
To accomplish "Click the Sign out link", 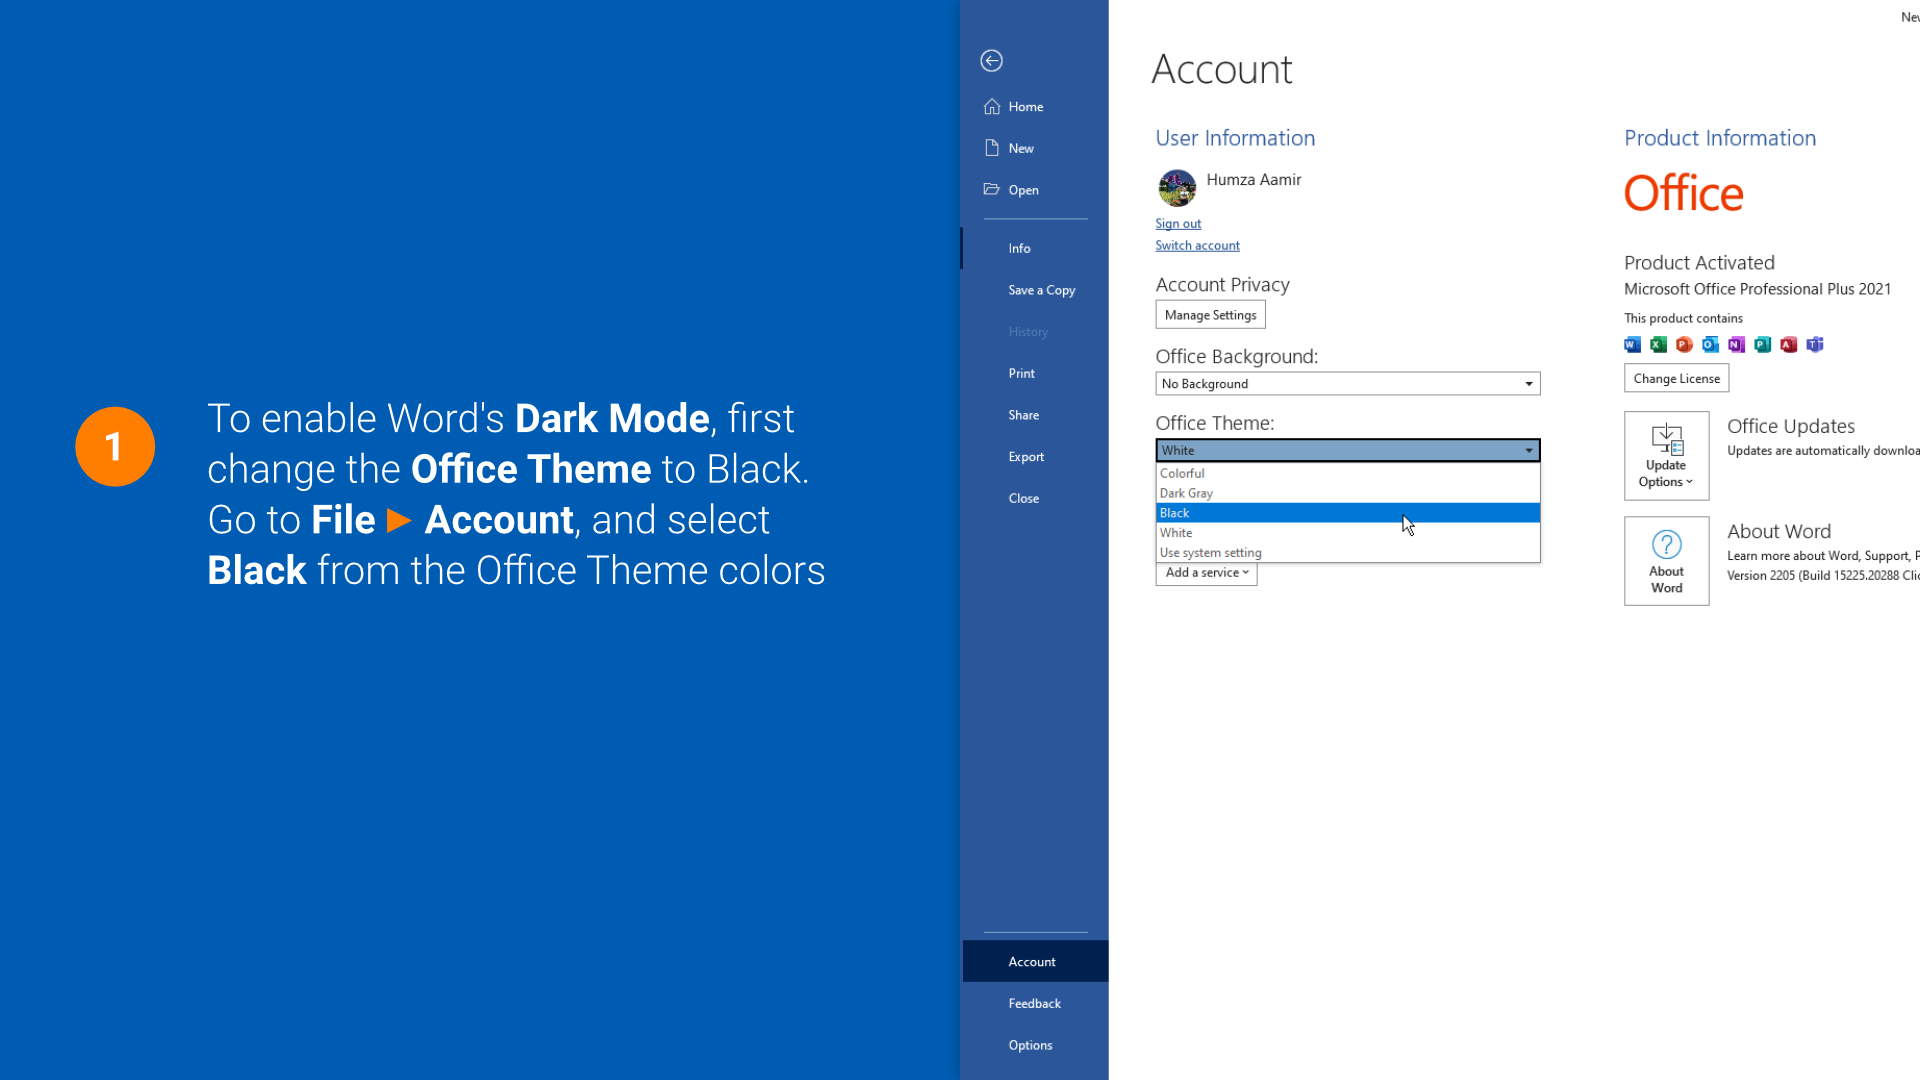I will pos(1178,224).
